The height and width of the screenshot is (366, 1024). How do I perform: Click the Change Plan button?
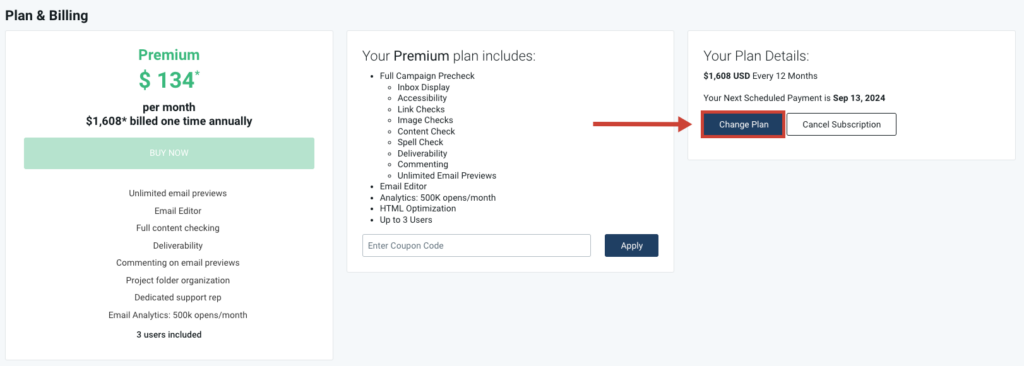(x=743, y=124)
